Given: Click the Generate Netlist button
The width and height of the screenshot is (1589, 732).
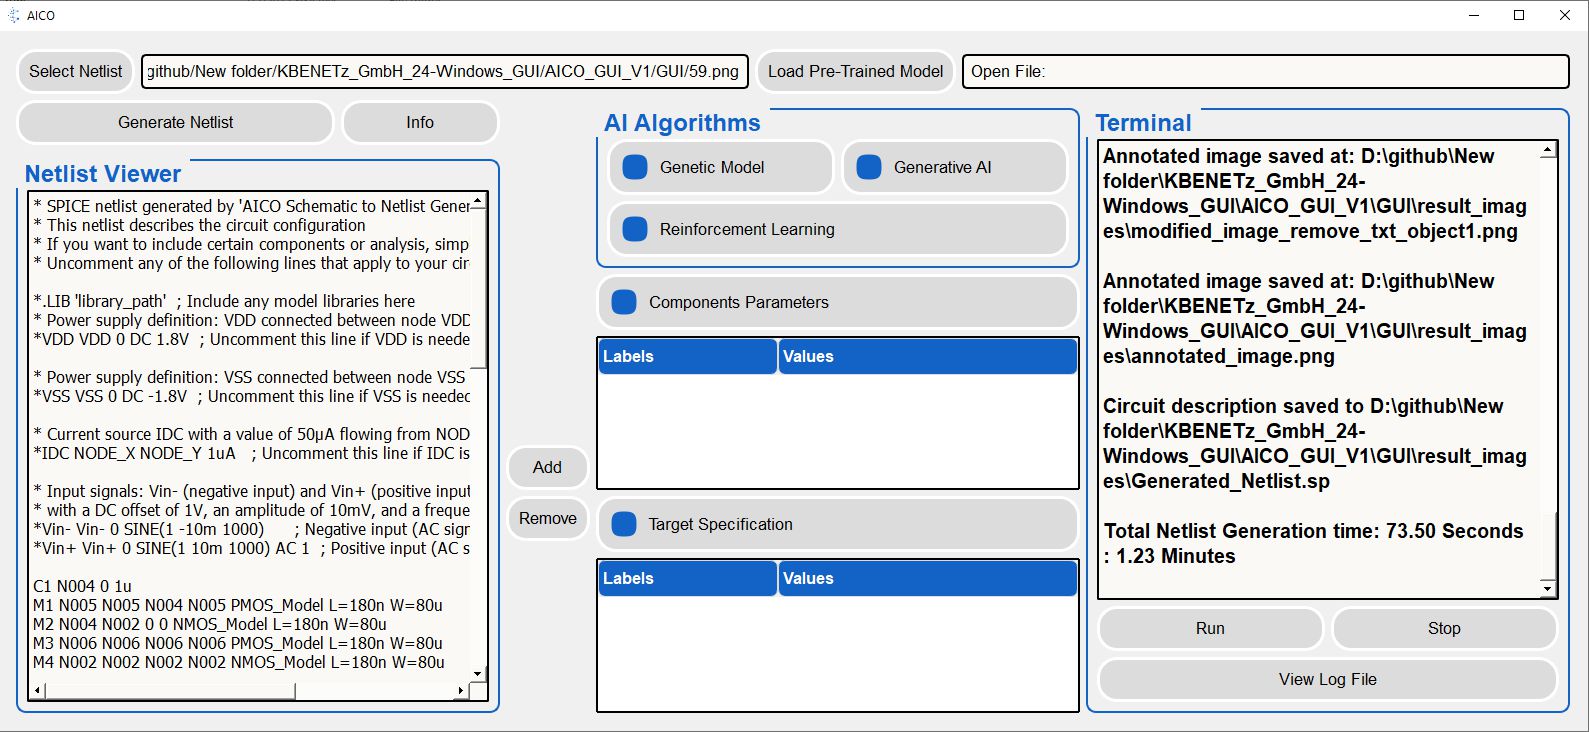Looking at the screenshot, I should click(x=175, y=122).
